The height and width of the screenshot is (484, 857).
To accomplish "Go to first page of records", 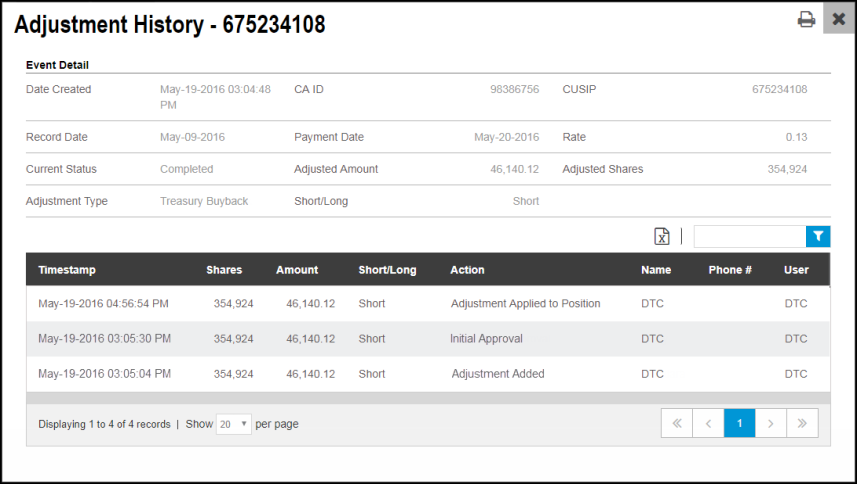I will pyautogui.click(x=677, y=423).
